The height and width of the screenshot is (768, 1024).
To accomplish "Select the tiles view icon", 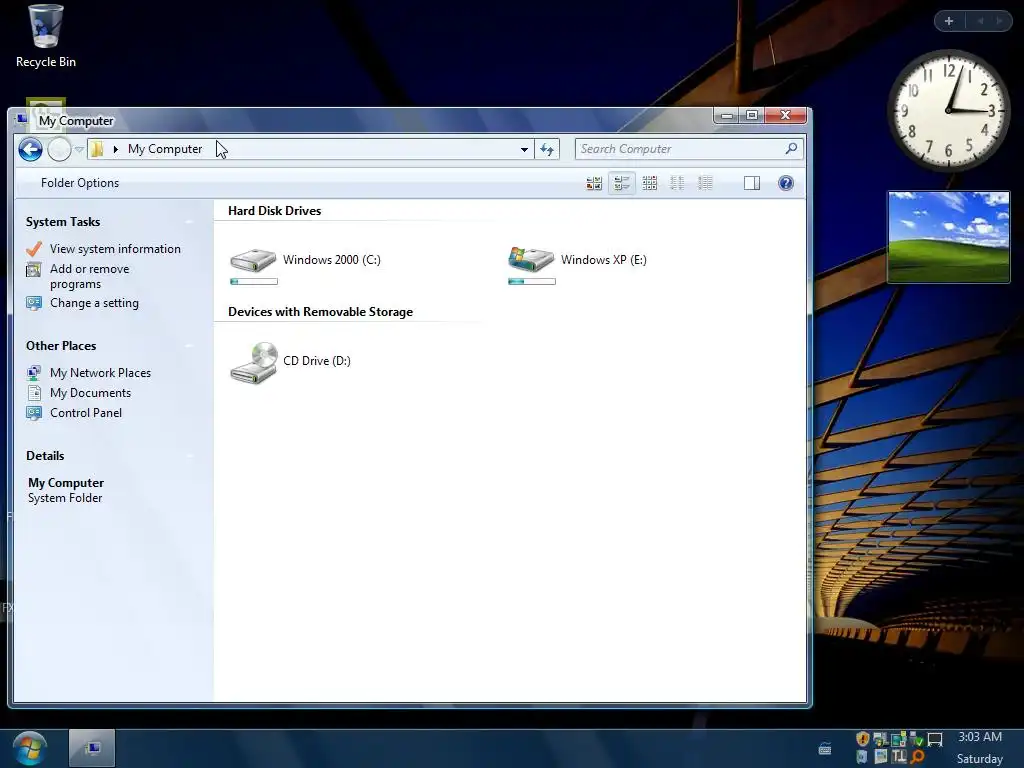I will coord(622,184).
